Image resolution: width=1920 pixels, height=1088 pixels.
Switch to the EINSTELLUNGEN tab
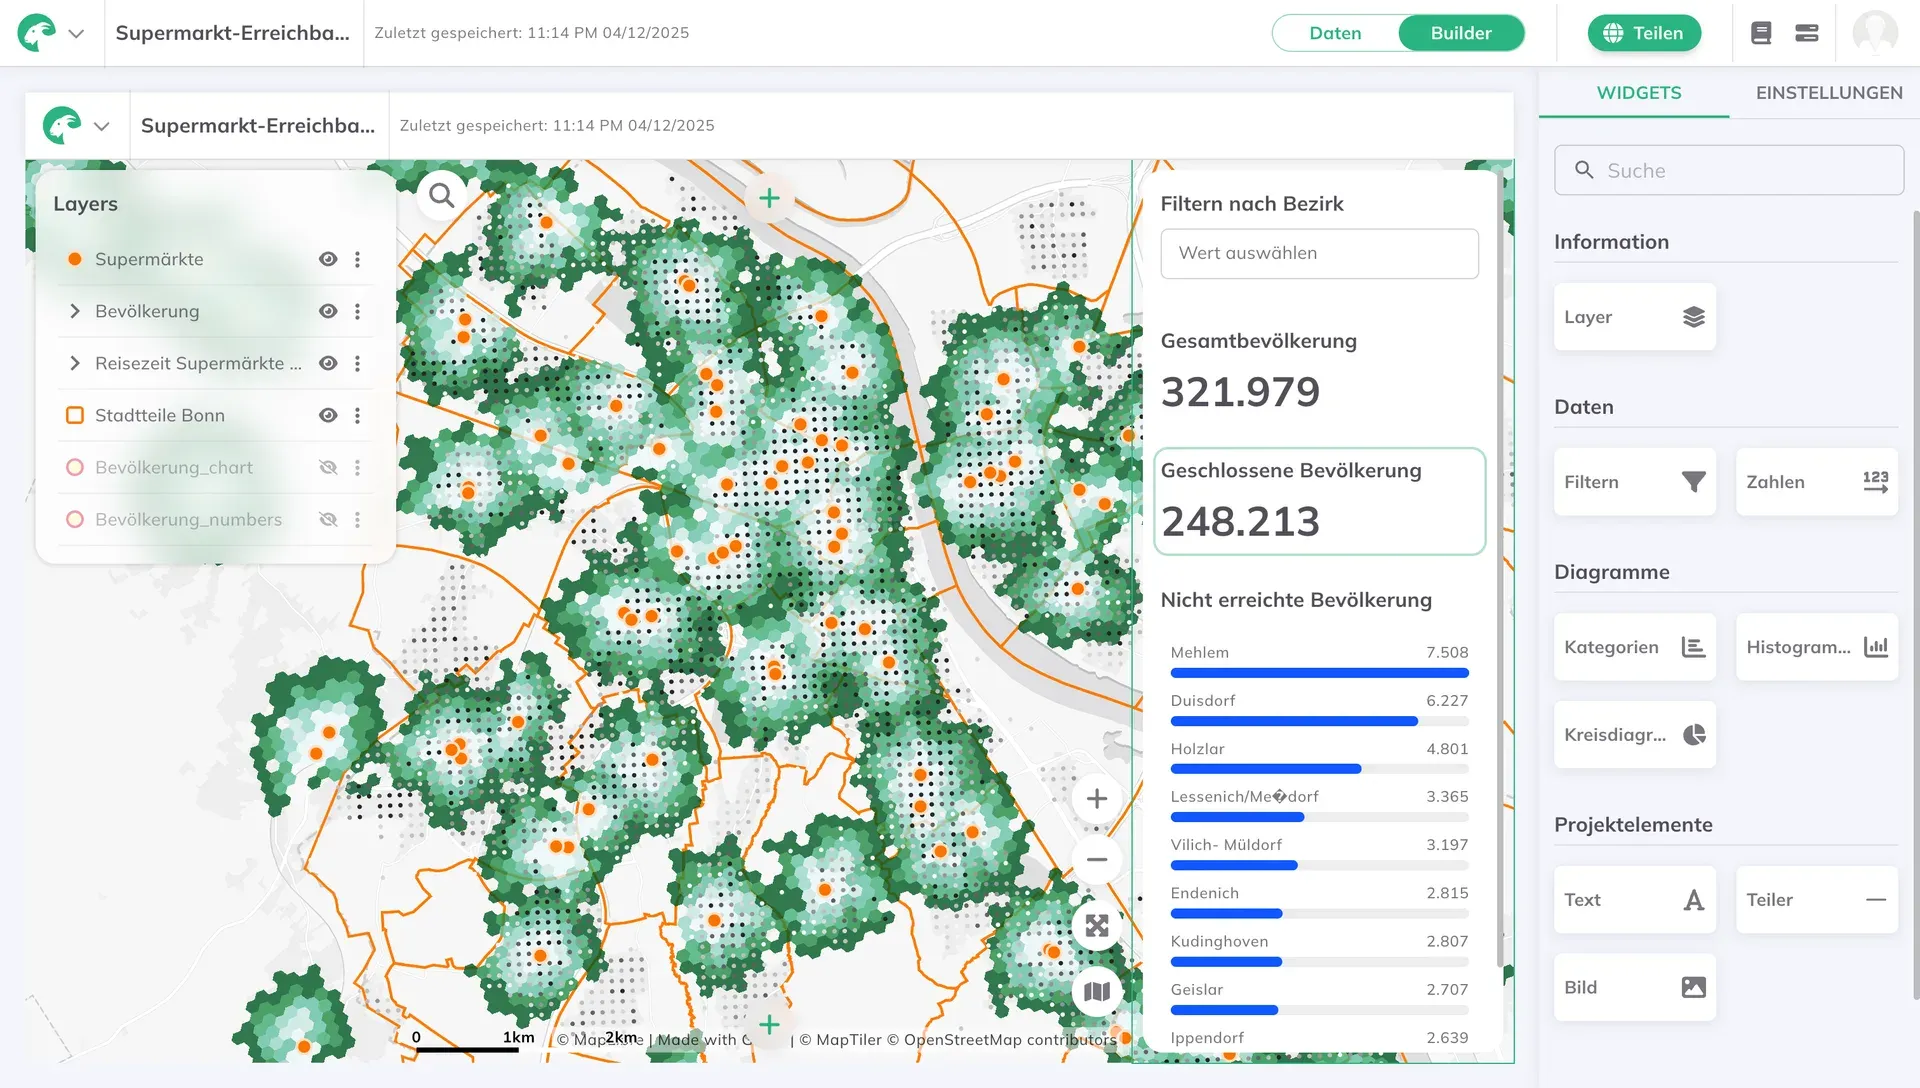[1828, 93]
